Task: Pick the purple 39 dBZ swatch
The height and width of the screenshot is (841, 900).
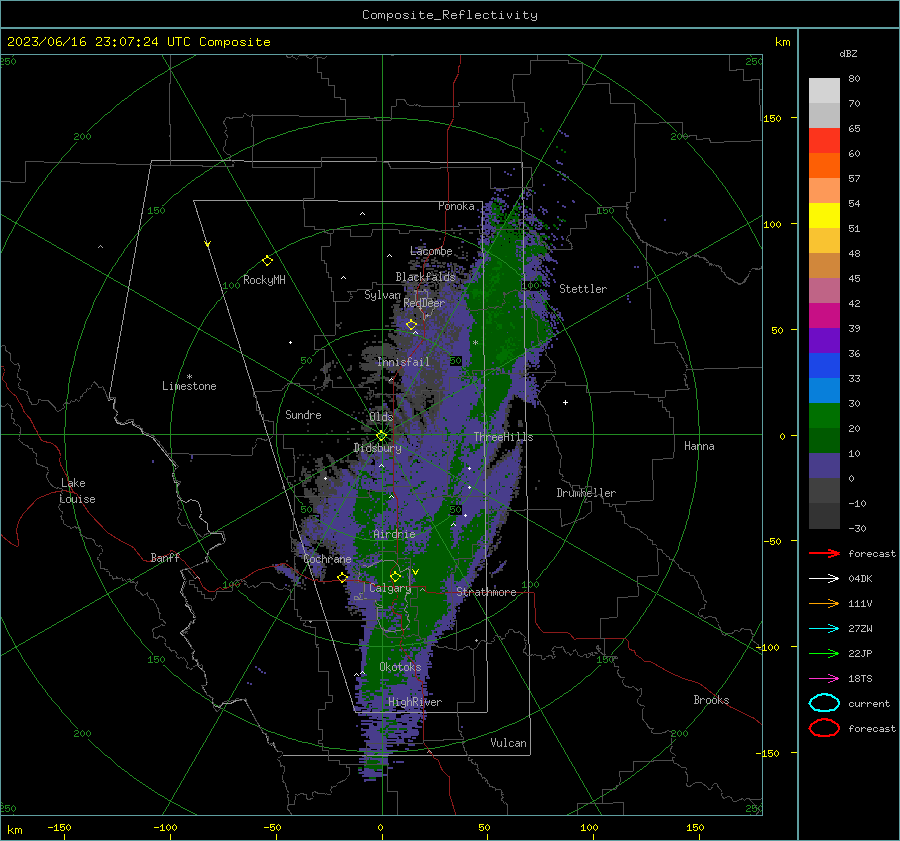Action: pyautogui.click(x=824, y=340)
